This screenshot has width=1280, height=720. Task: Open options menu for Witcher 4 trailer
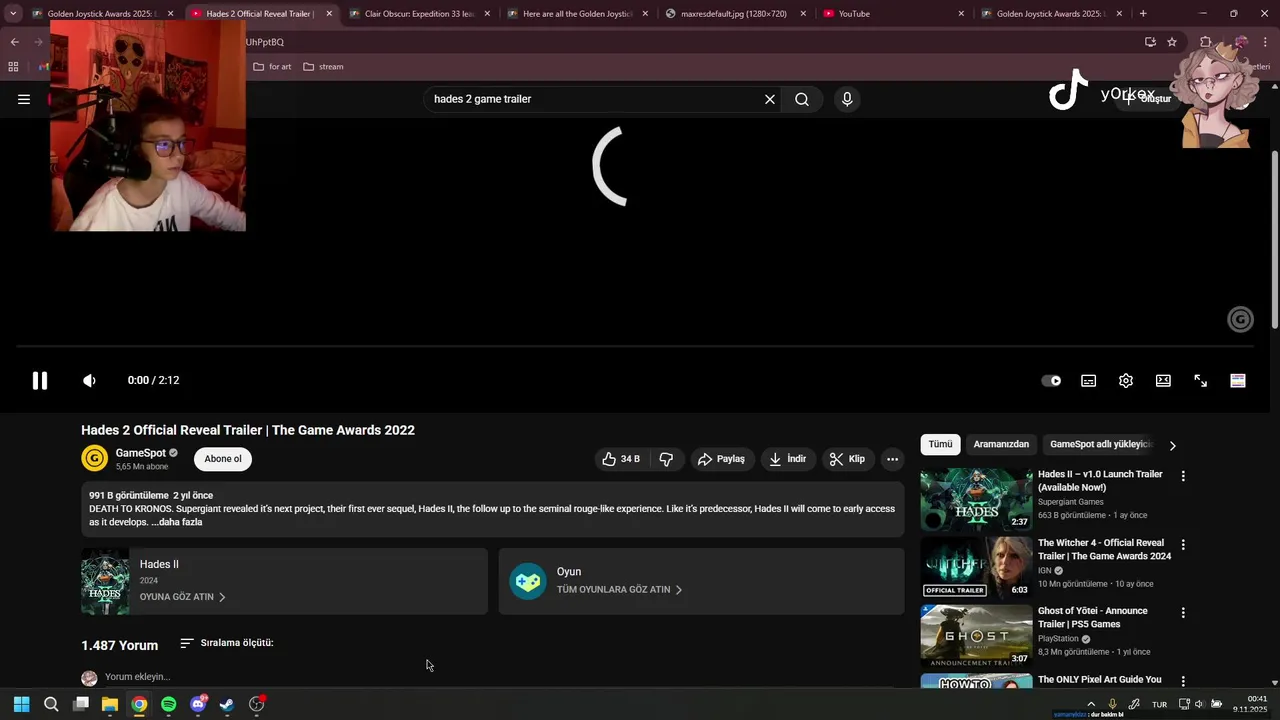[1183, 545]
